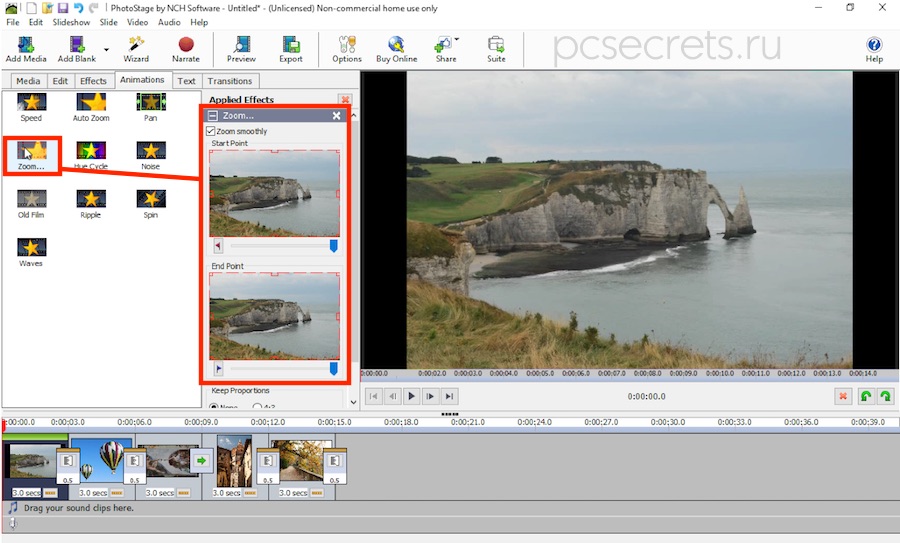
Task: Select the Pan animation effect
Action: [150, 107]
